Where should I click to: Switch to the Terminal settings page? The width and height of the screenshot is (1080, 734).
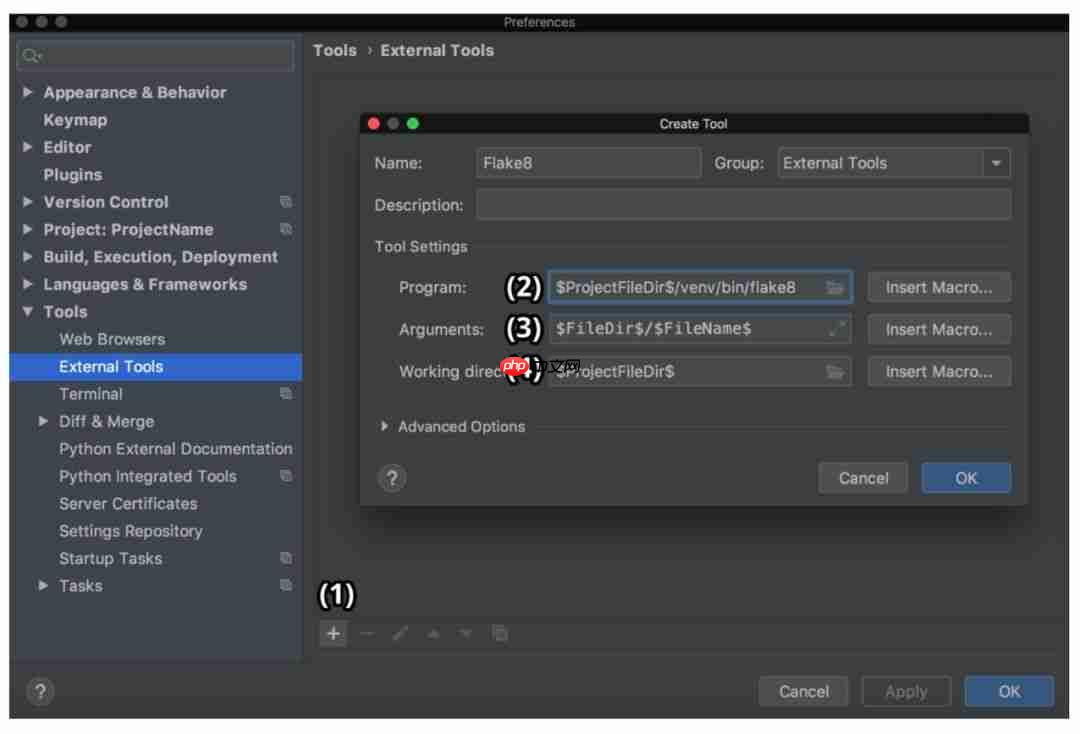91,394
